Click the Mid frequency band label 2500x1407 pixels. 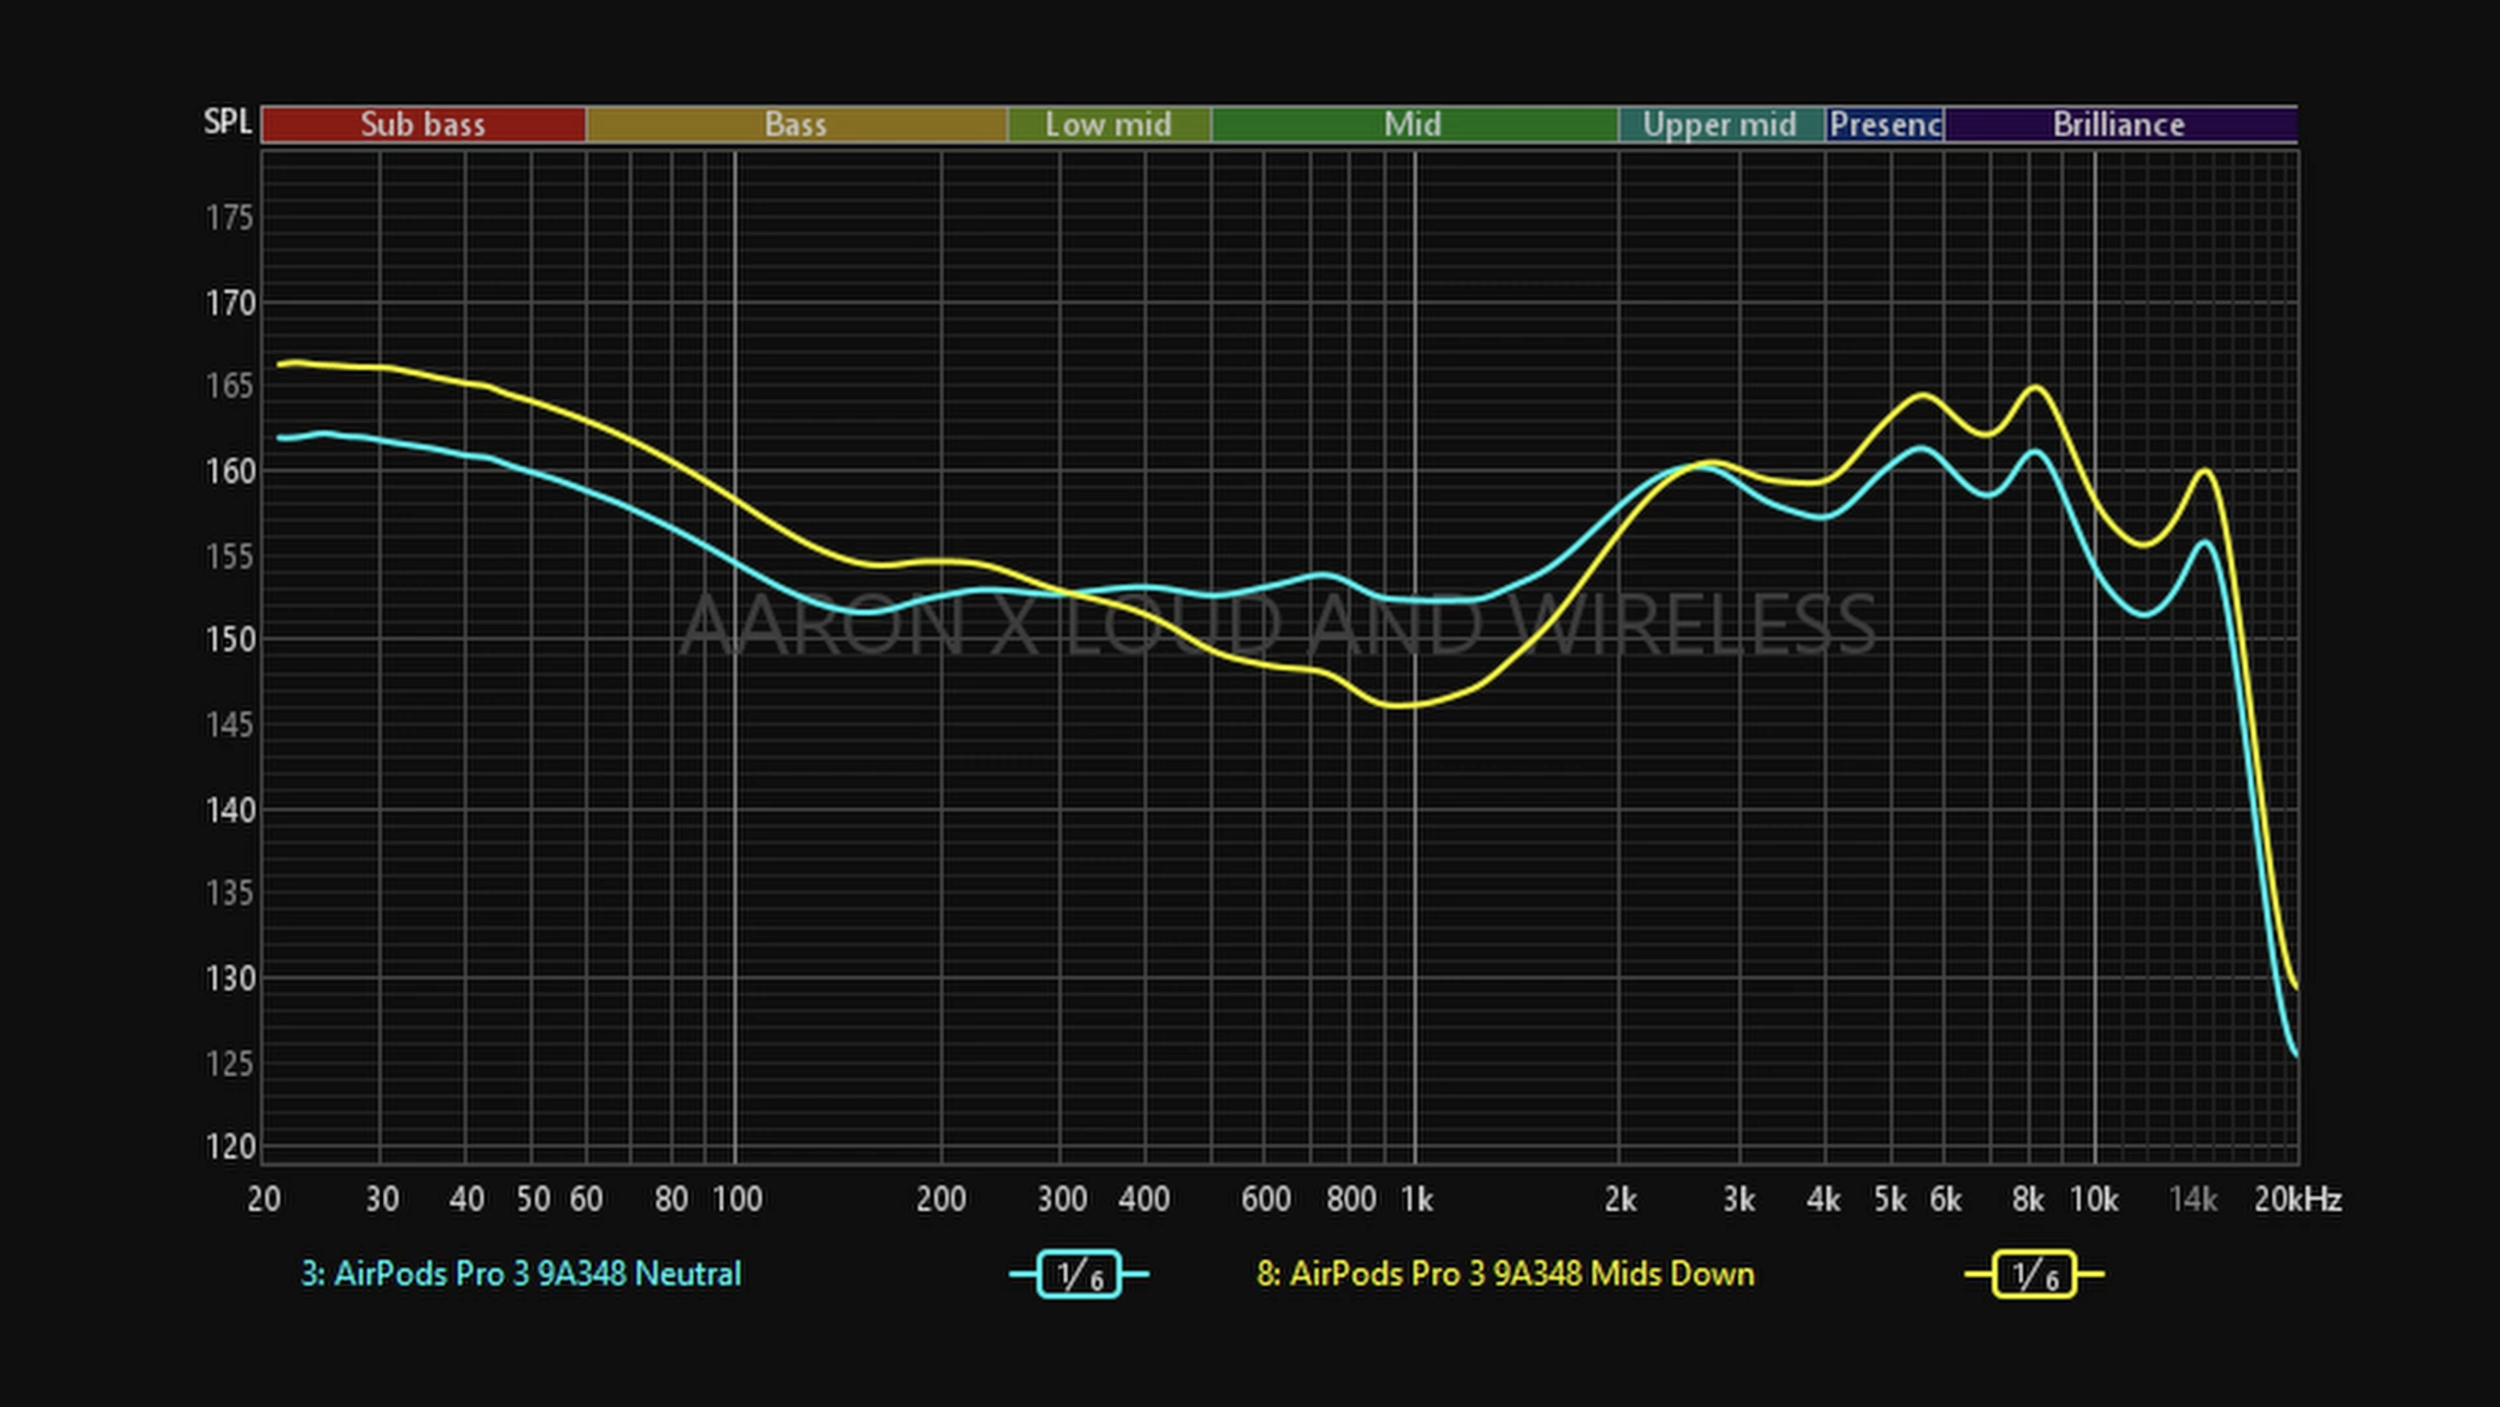point(1413,124)
